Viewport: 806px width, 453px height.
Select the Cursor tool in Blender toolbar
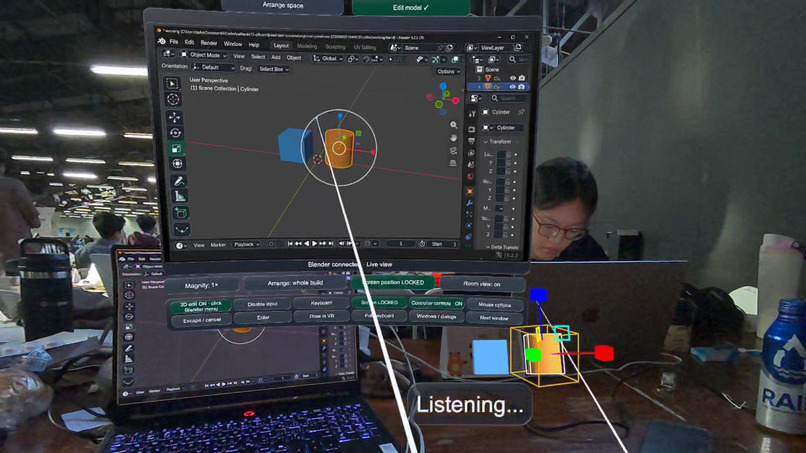coord(173,99)
